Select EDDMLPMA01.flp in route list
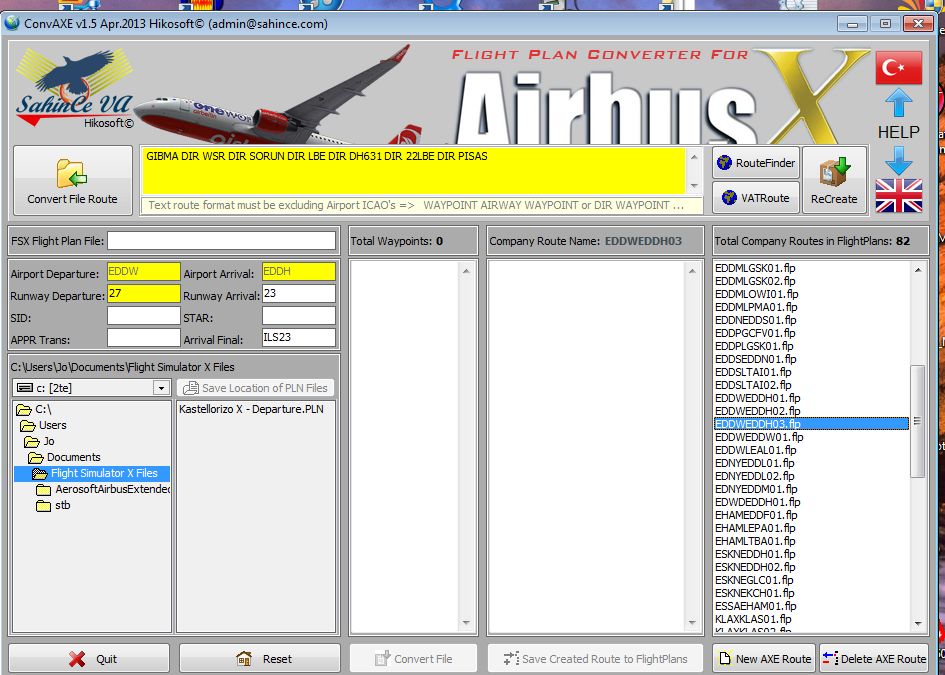Image resolution: width=945 pixels, height=675 pixels. coord(756,307)
